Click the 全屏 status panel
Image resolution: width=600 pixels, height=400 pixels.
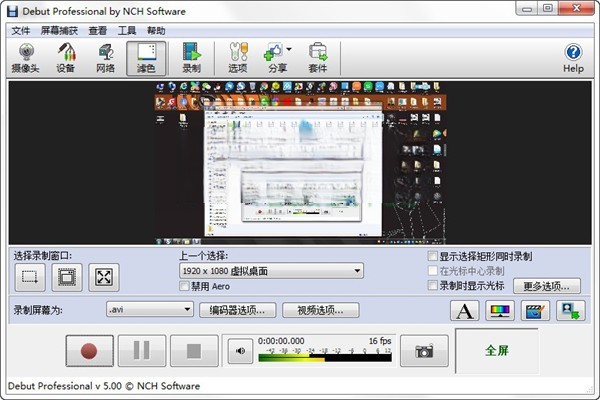coord(497,350)
